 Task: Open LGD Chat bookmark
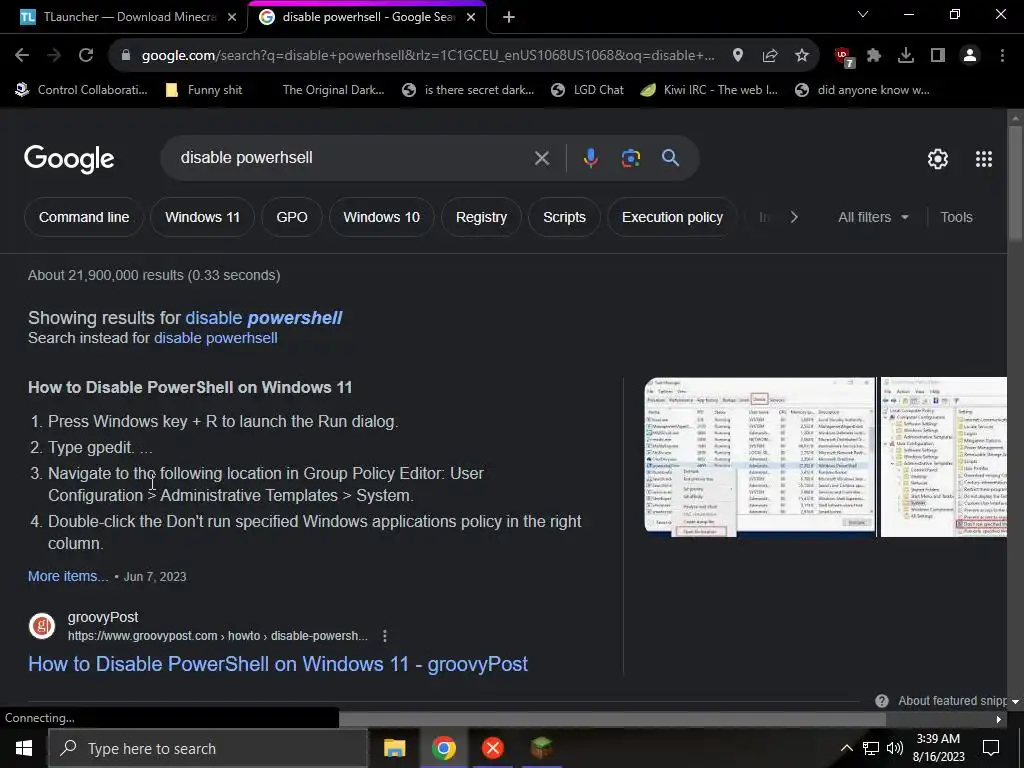pyautogui.click(x=587, y=90)
